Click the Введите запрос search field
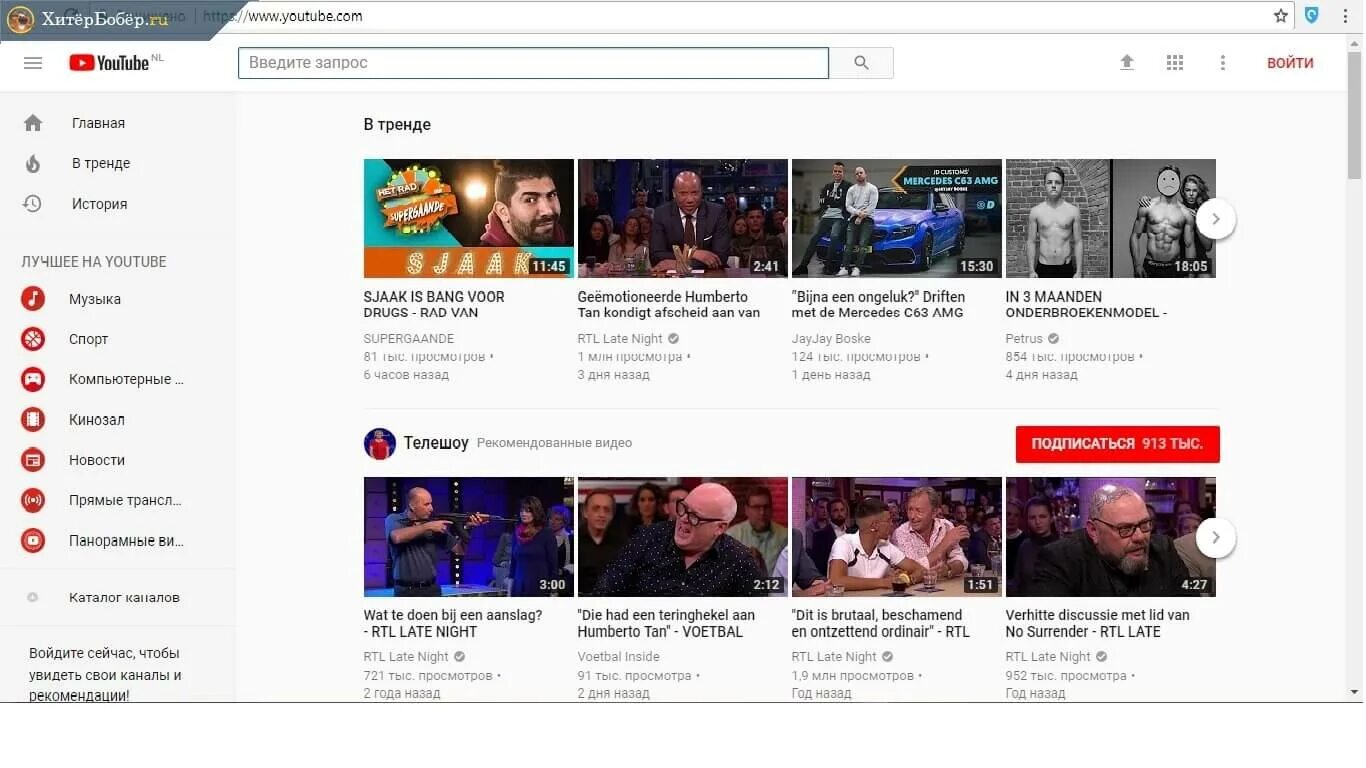 533,63
